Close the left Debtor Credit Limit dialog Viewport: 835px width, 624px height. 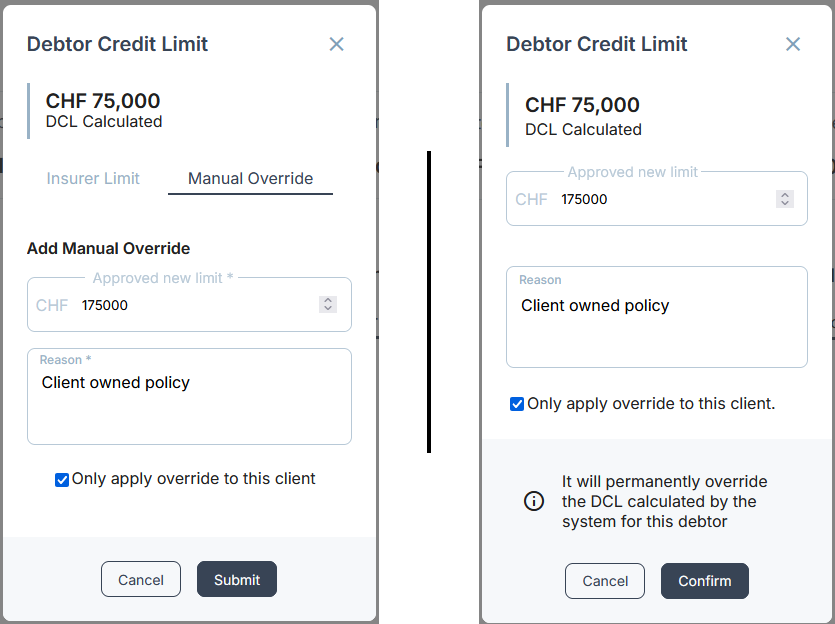[x=336, y=44]
